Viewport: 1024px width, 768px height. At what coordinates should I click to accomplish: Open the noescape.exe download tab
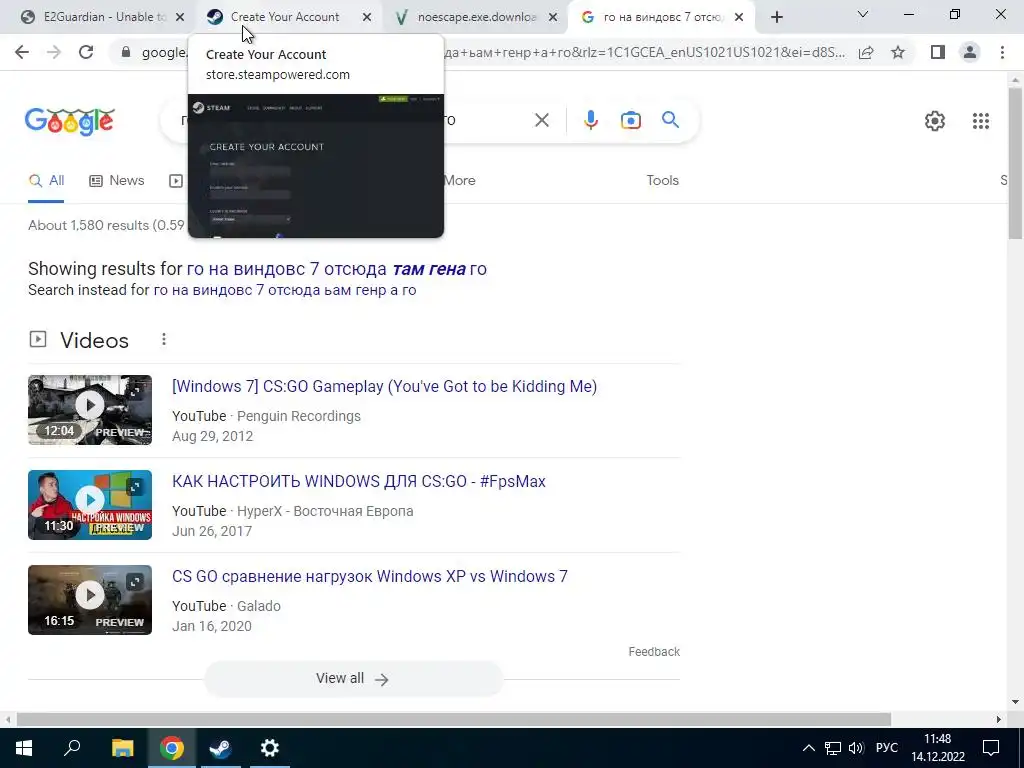tap(476, 17)
